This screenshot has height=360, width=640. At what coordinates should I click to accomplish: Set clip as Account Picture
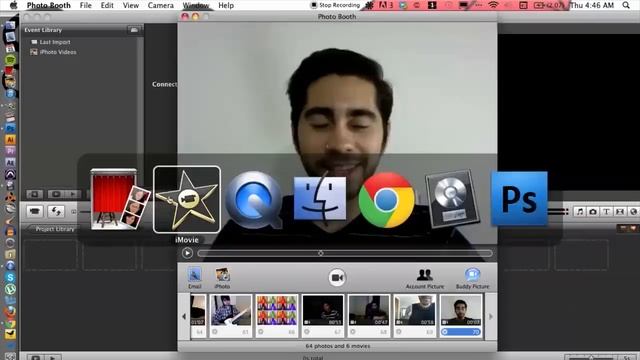pyautogui.click(x=424, y=279)
